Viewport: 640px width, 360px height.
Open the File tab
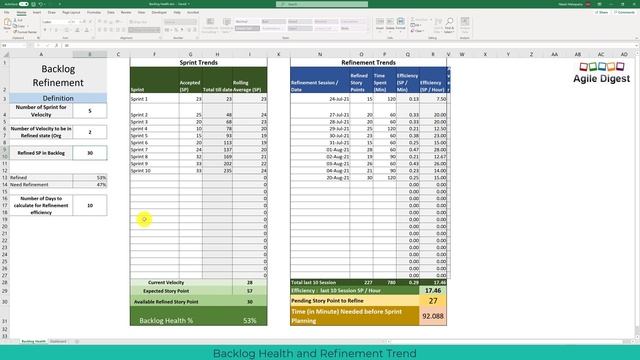point(7,13)
